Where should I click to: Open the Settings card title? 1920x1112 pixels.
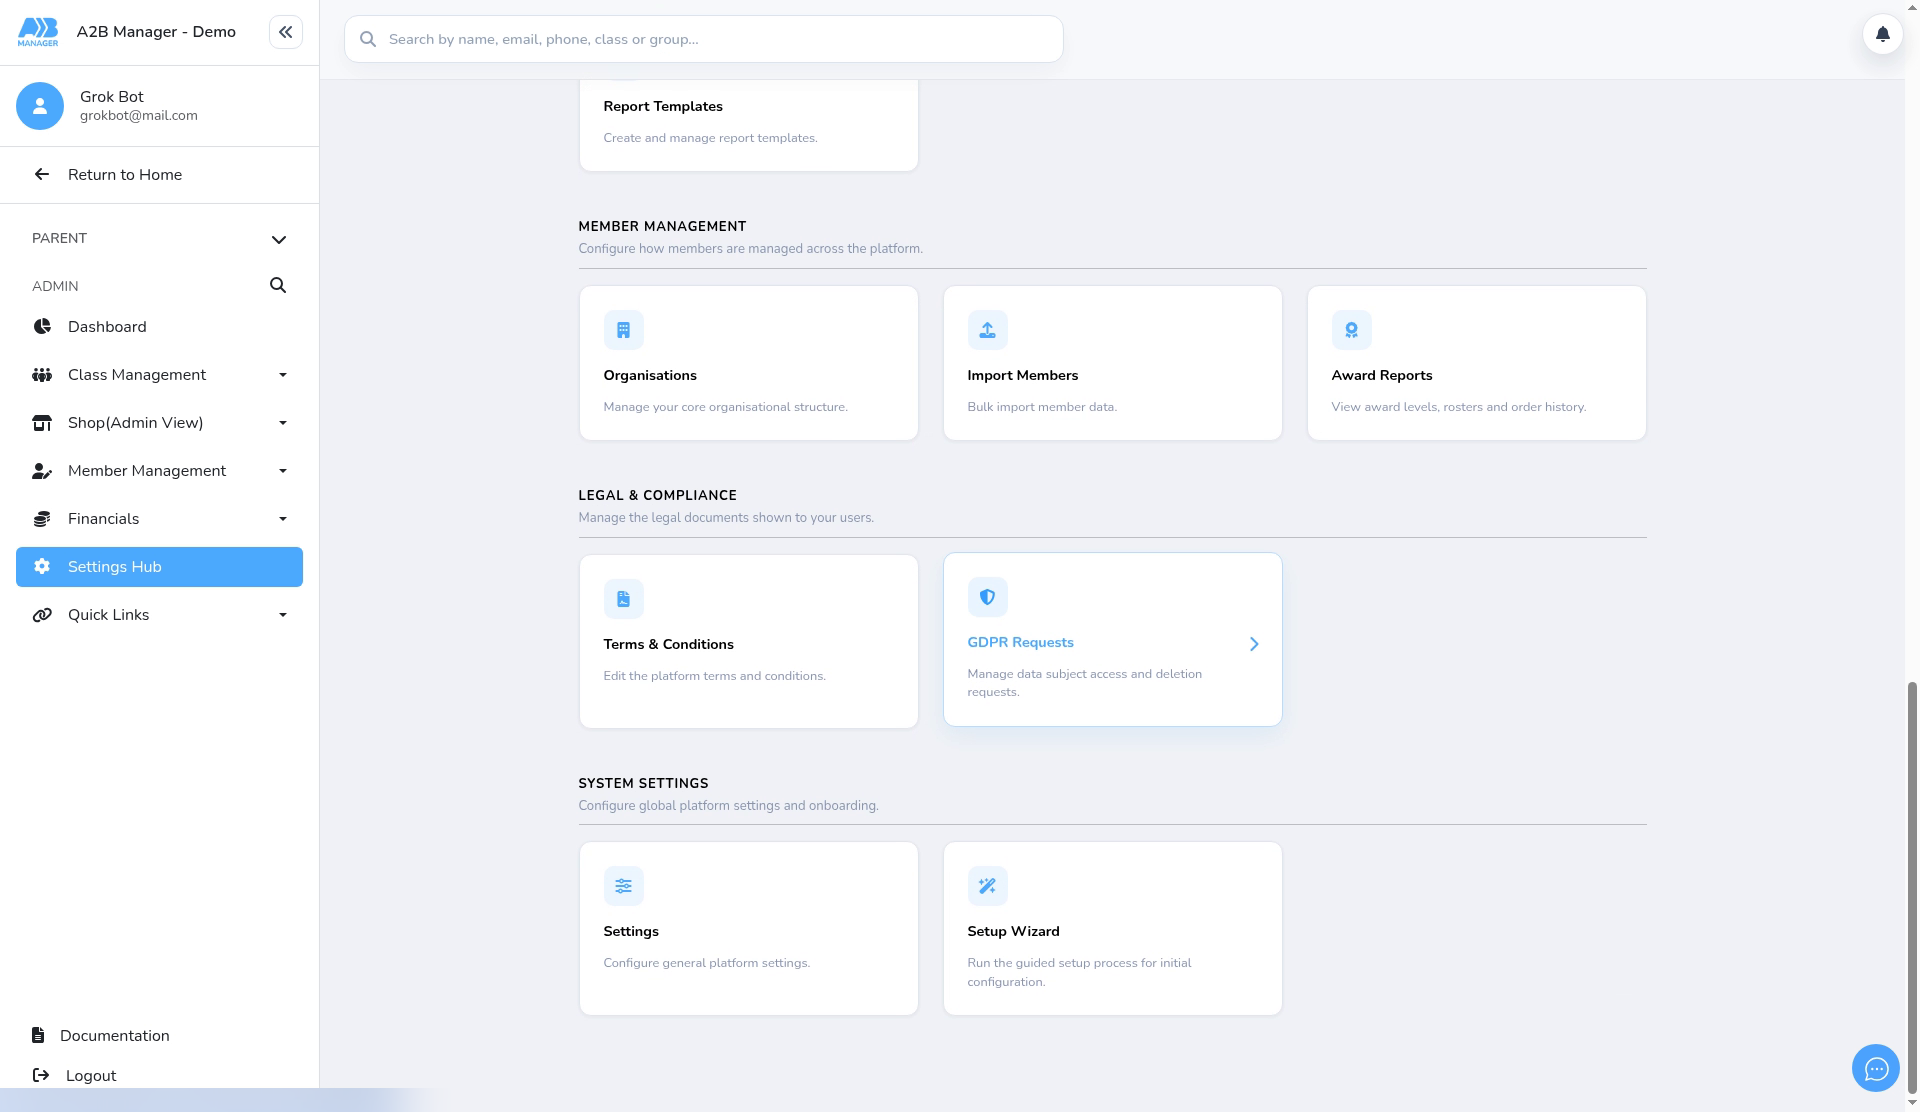click(x=631, y=931)
